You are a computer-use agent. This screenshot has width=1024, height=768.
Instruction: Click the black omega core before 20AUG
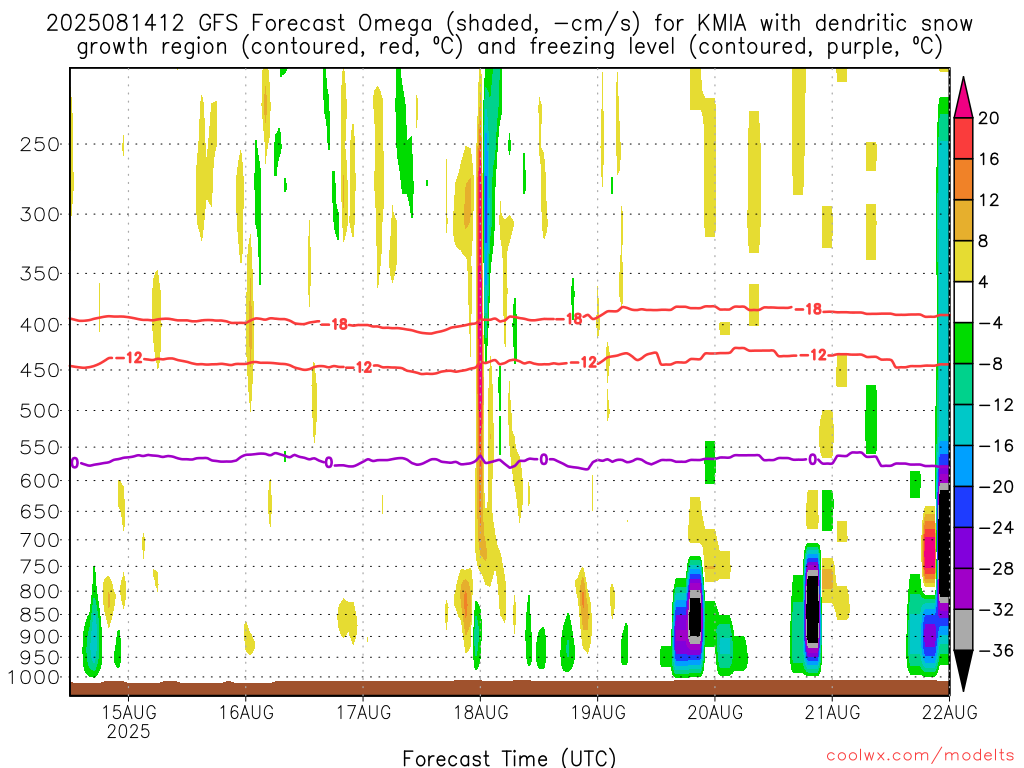point(695,618)
